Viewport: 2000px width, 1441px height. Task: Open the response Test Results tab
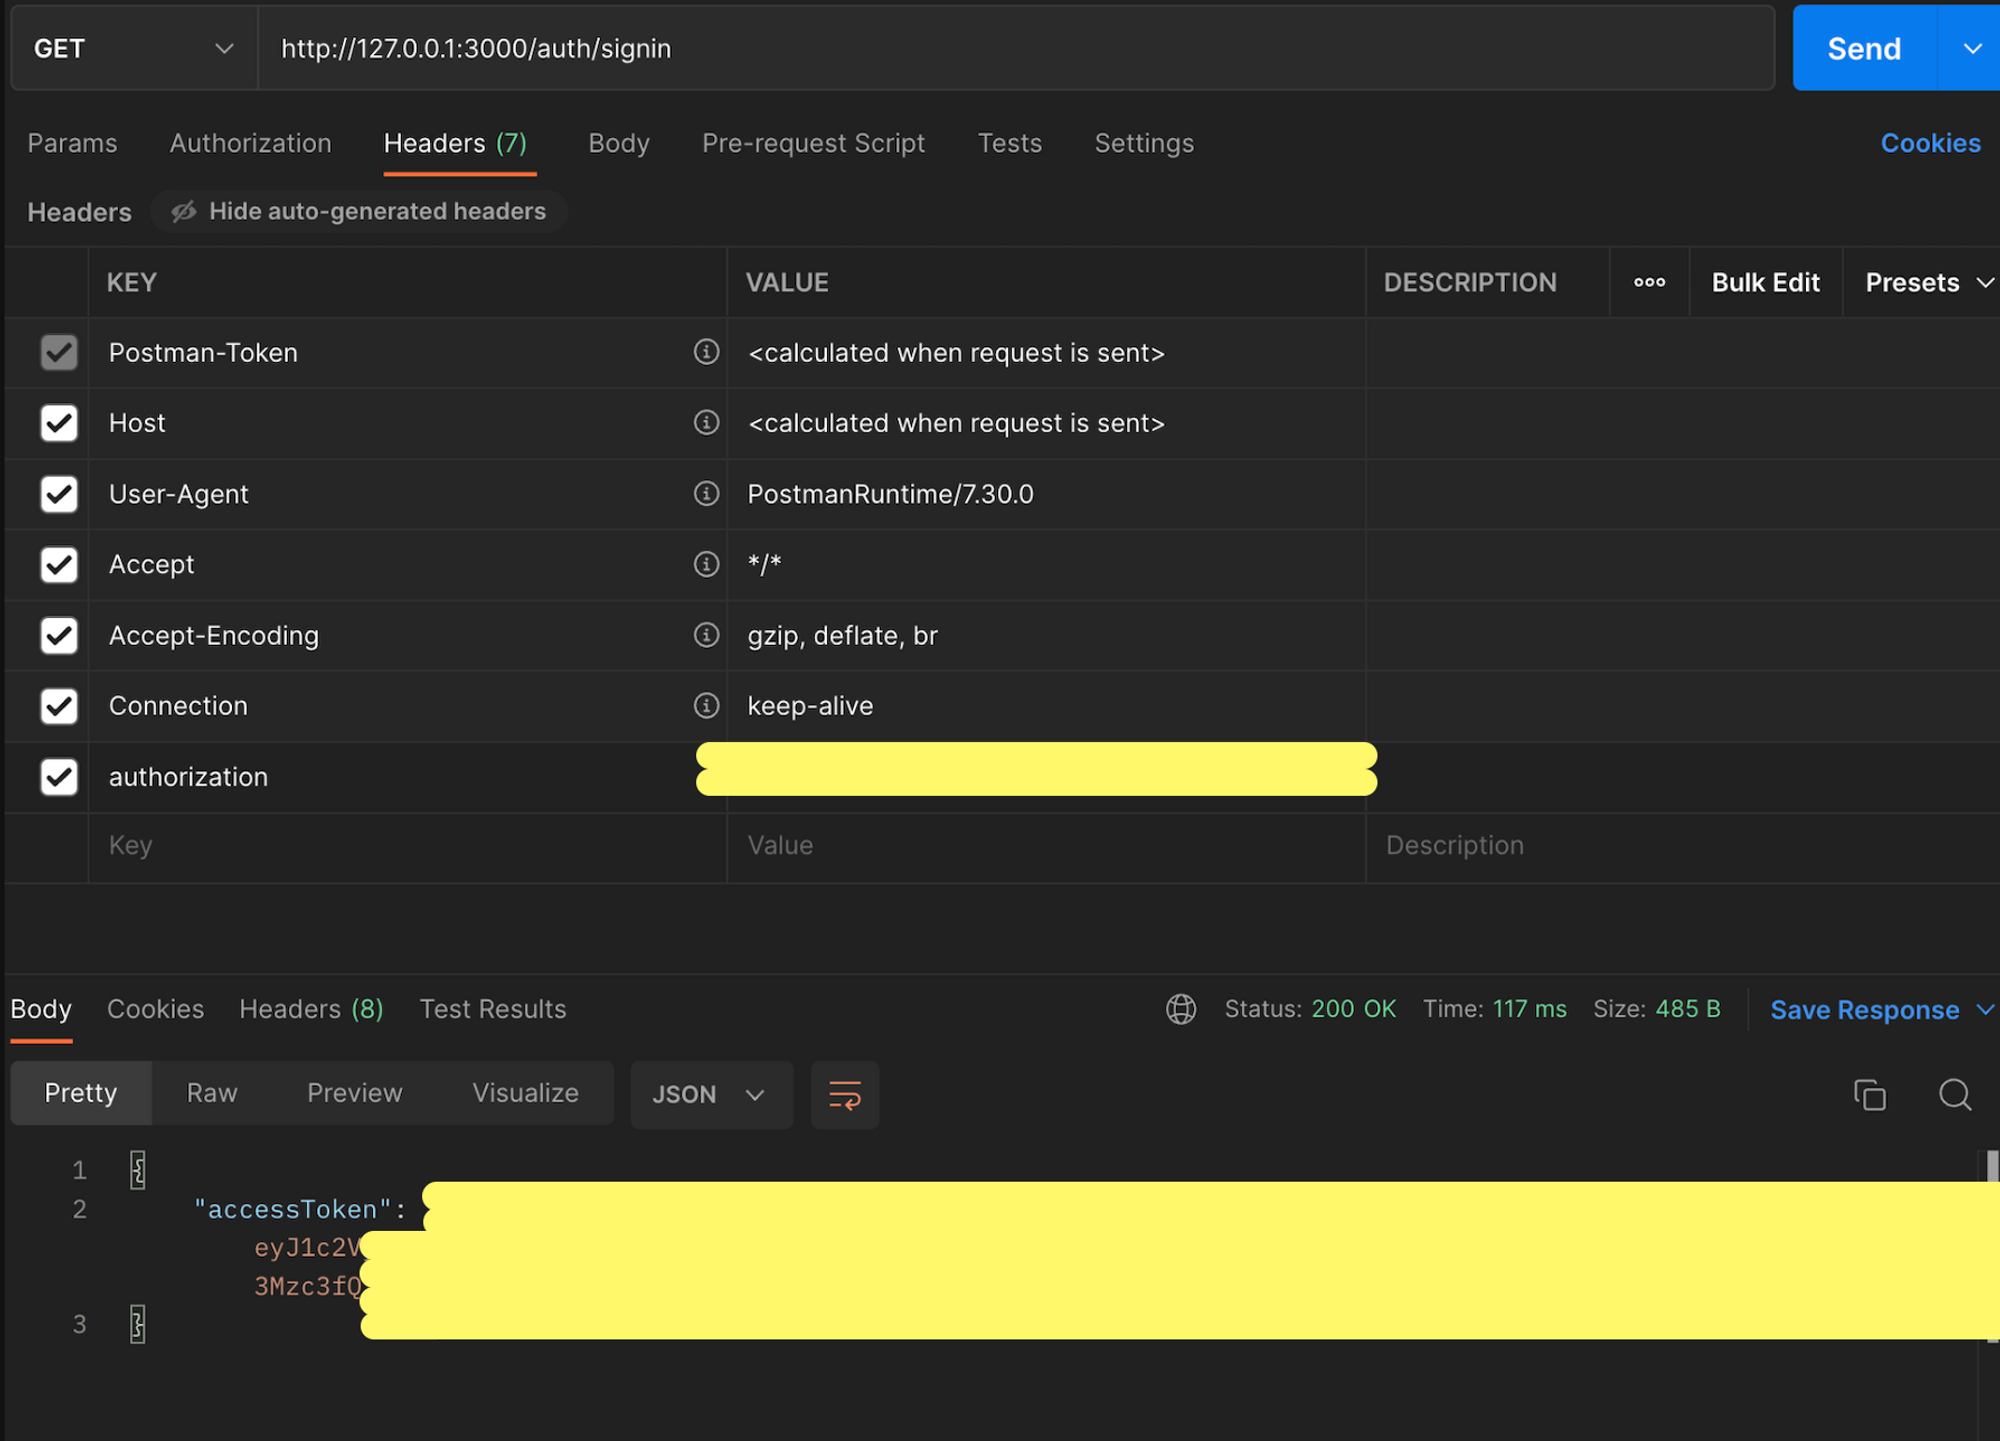click(492, 1009)
